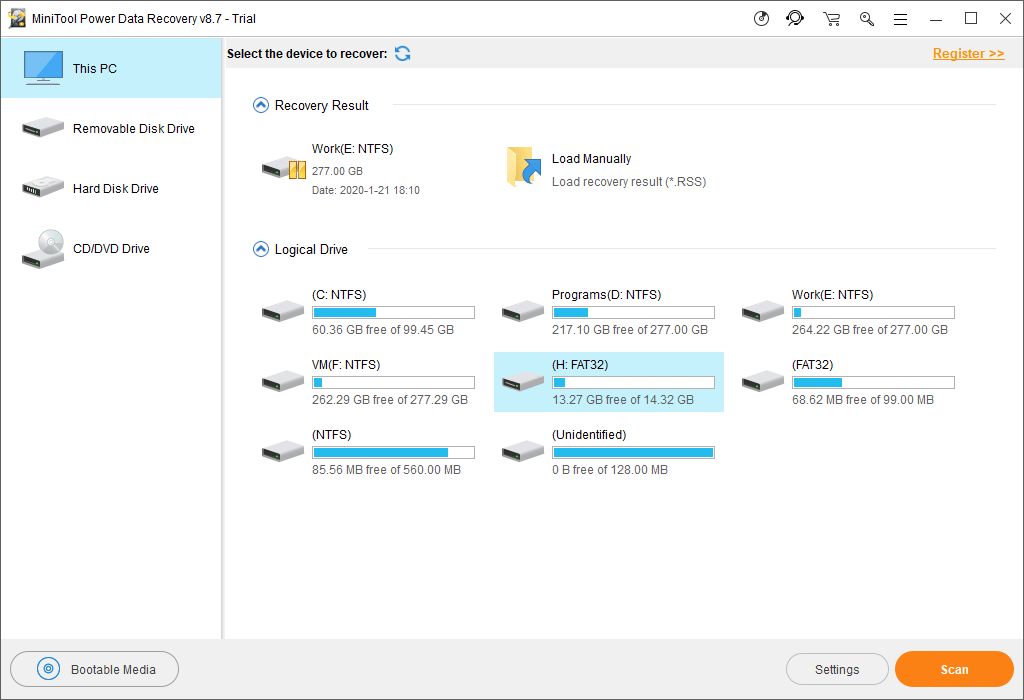The image size is (1024, 700).
Task: Click the bootable disc icon in title bar
Action: click(761, 18)
